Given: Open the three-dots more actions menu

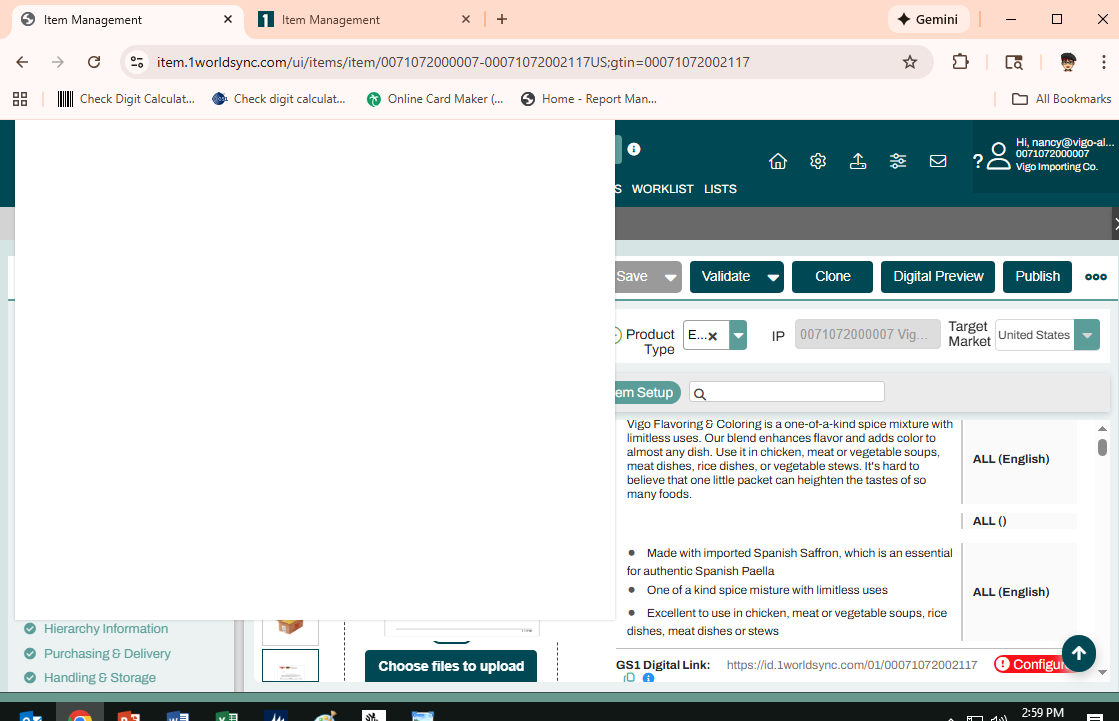Looking at the screenshot, I should [1096, 277].
